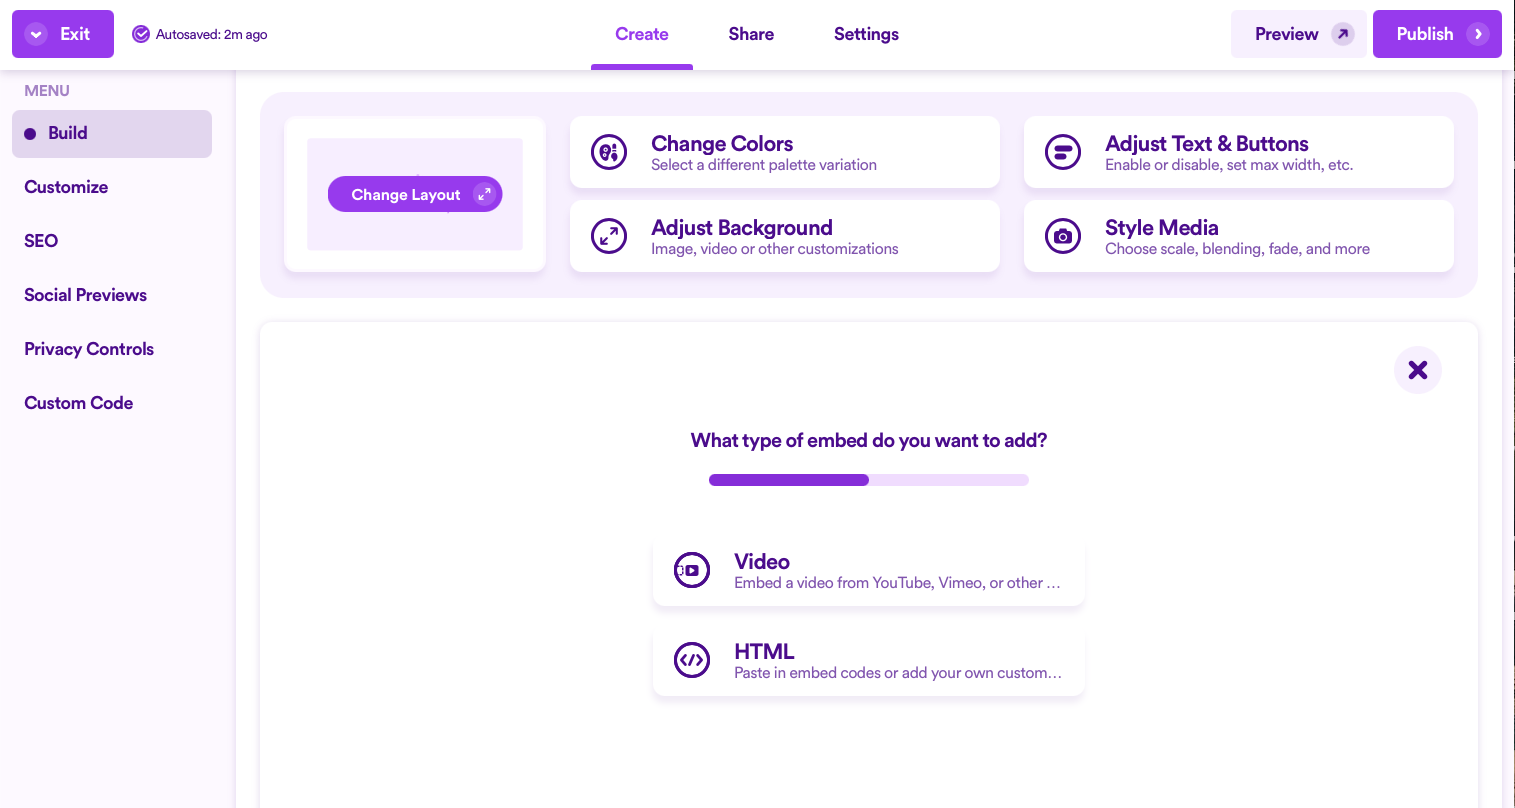Image resolution: width=1515 pixels, height=808 pixels.
Task: Click the Video embed icon
Action: coord(692,570)
